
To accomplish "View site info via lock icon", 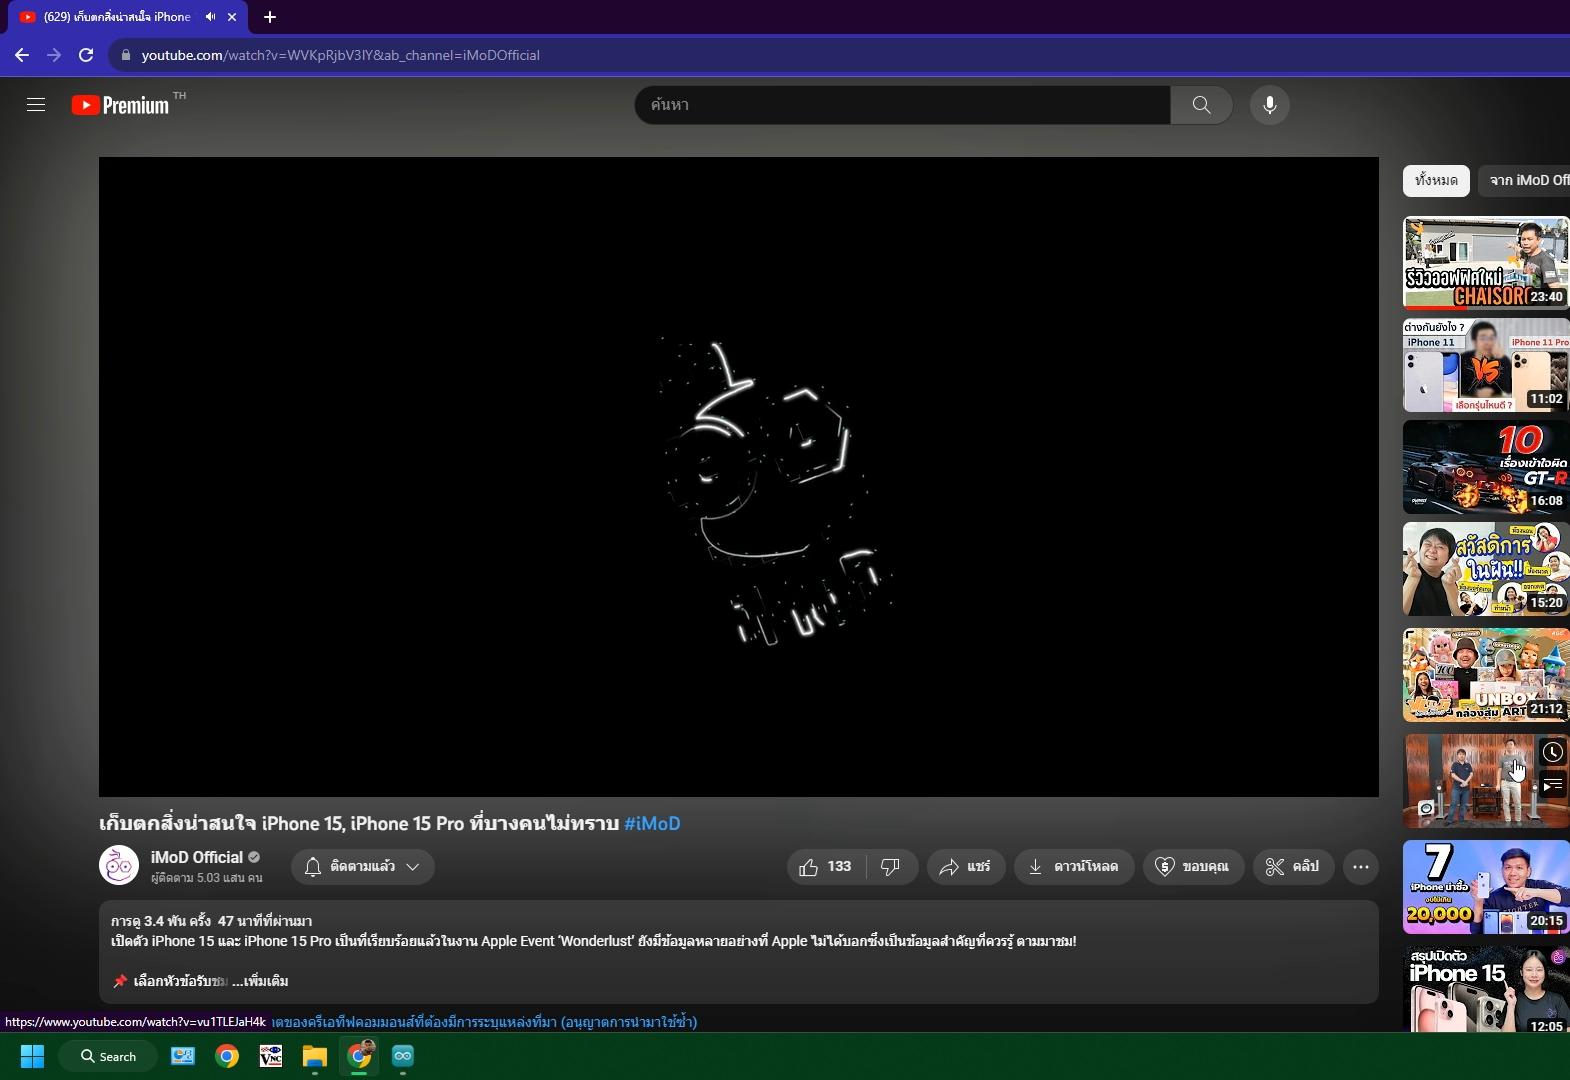I will (126, 55).
